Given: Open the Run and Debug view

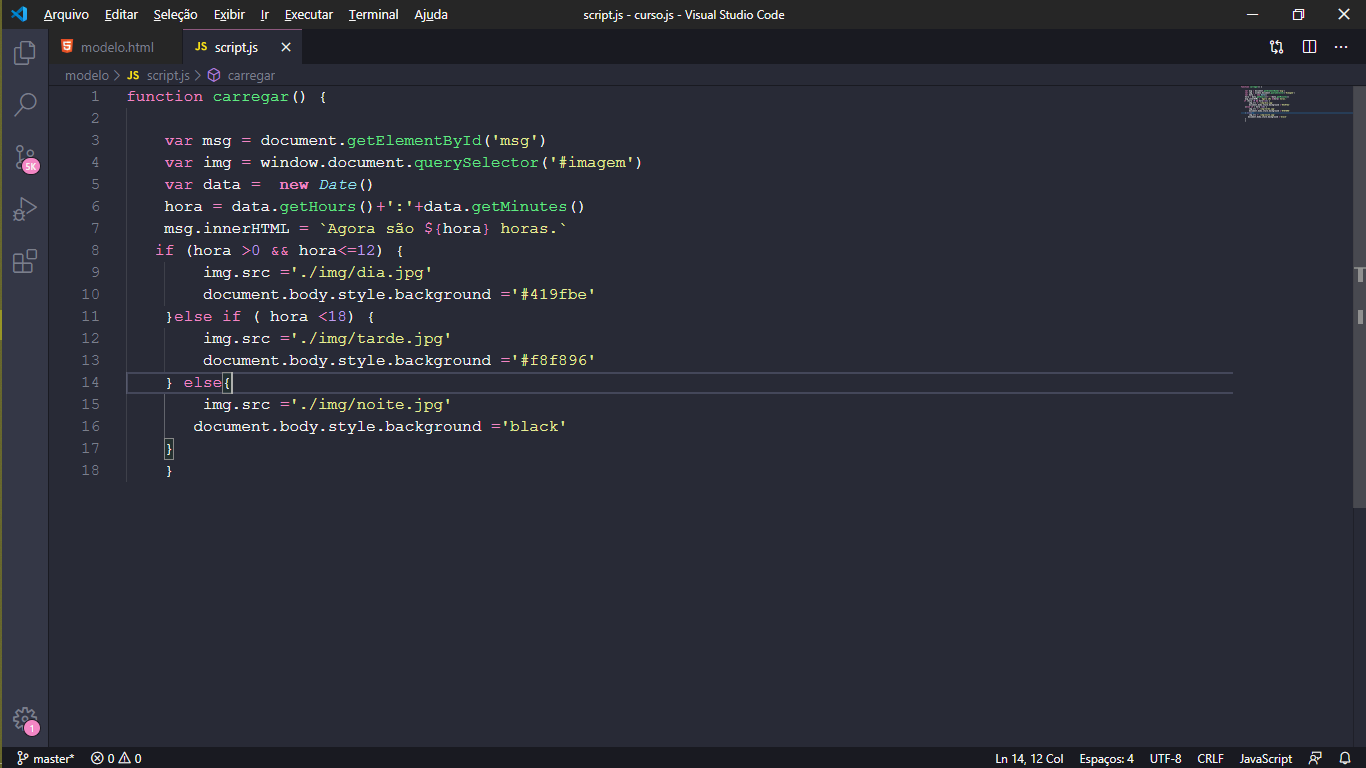Looking at the screenshot, I should click(24, 210).
